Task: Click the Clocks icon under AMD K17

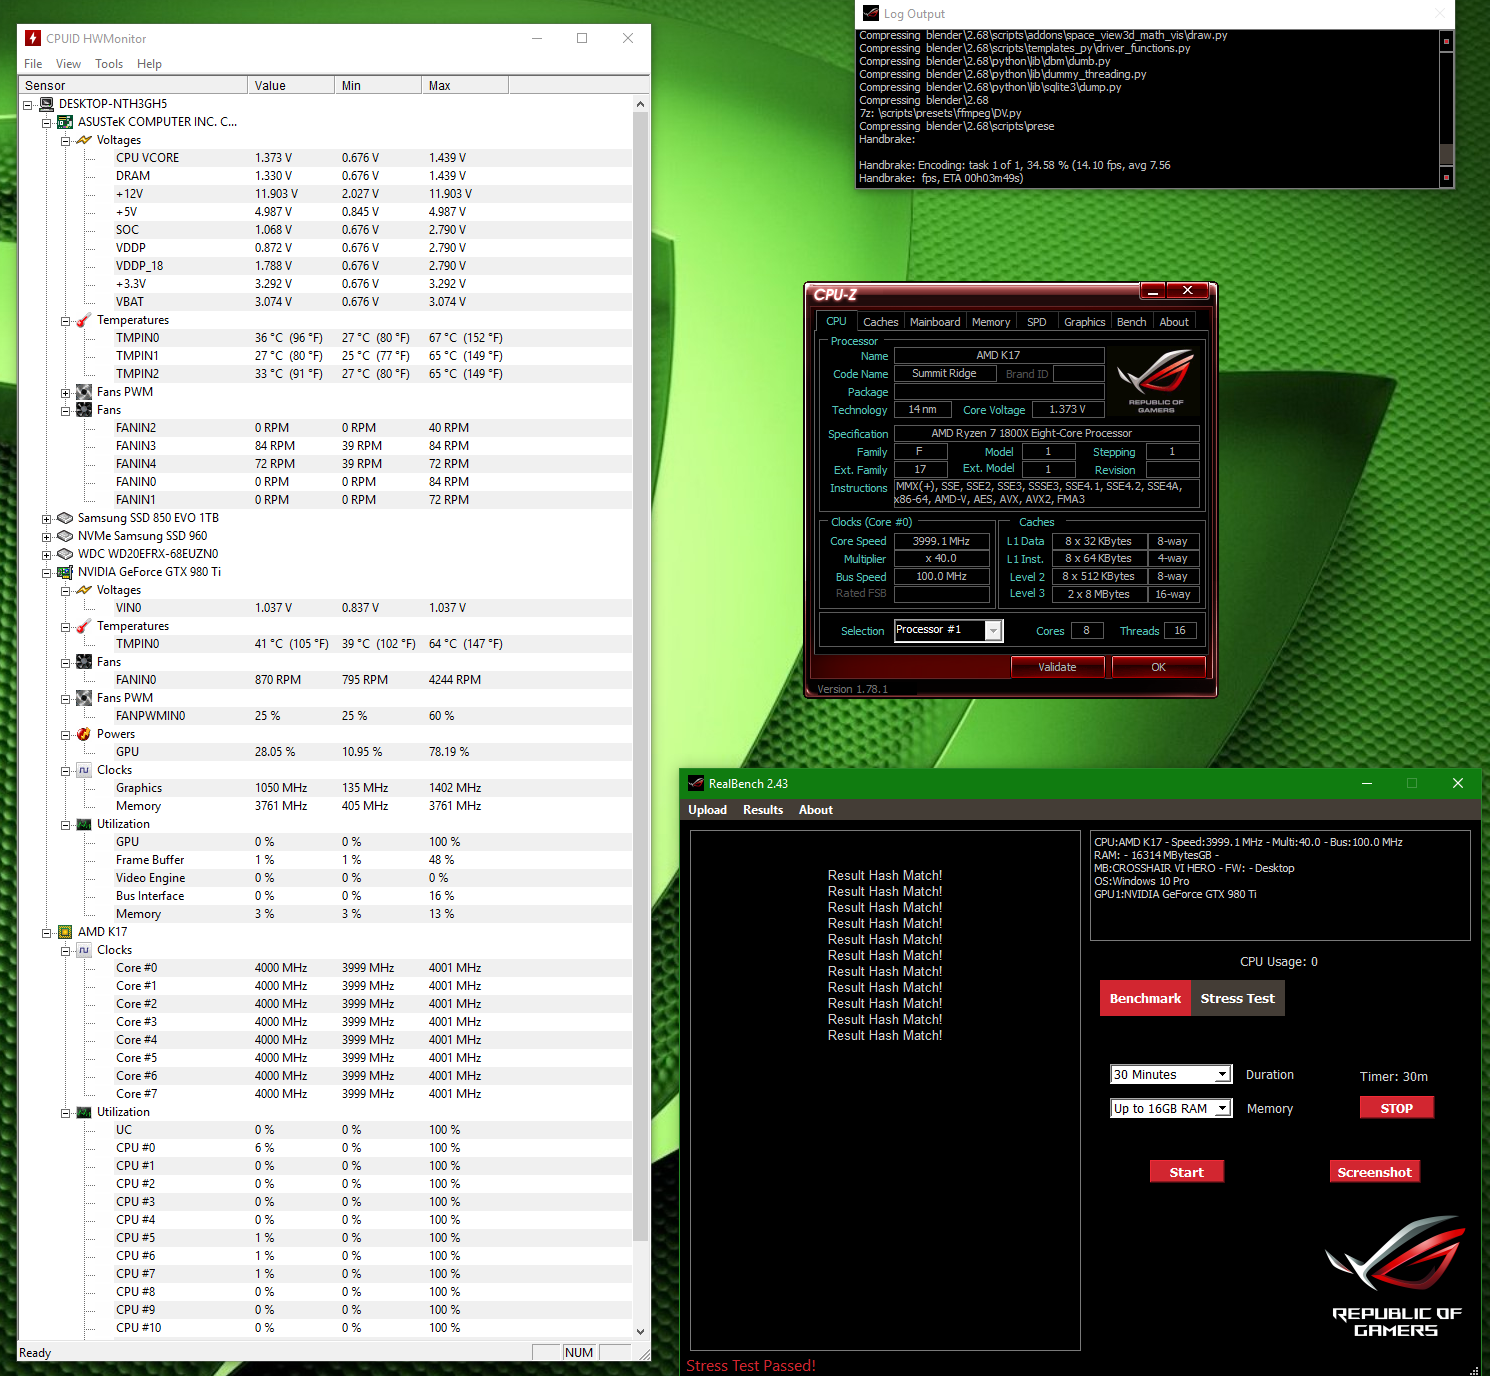Action: click(x=84, y=950)
